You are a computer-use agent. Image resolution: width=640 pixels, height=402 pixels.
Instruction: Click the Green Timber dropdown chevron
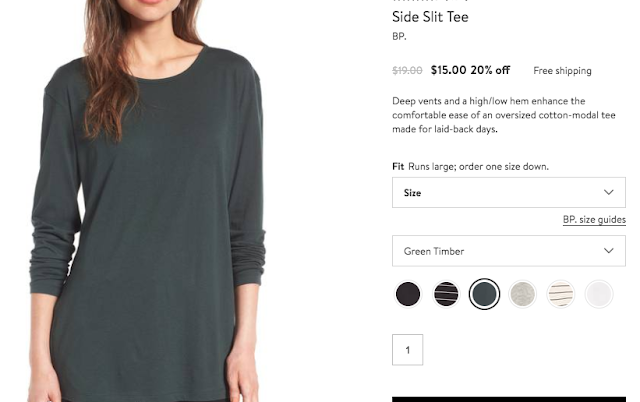(x=608, y=251)
